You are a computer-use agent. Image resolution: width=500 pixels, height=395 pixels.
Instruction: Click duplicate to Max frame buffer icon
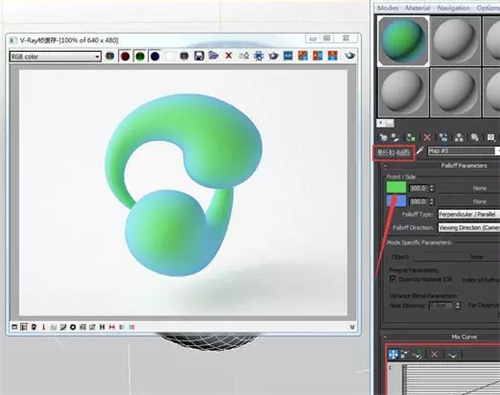tap(244, 56)
